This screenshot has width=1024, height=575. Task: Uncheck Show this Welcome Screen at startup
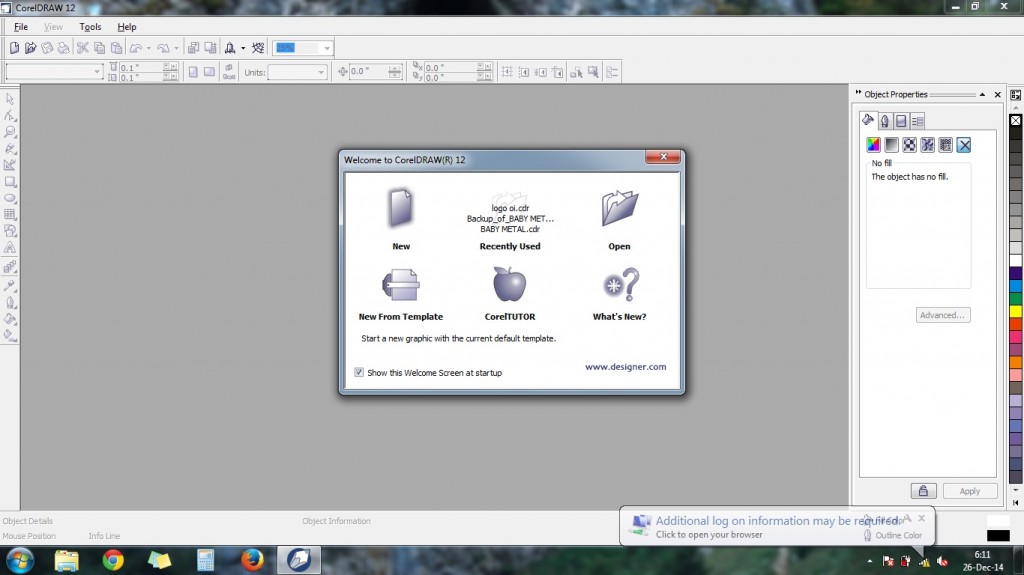(x=359, y=372)
